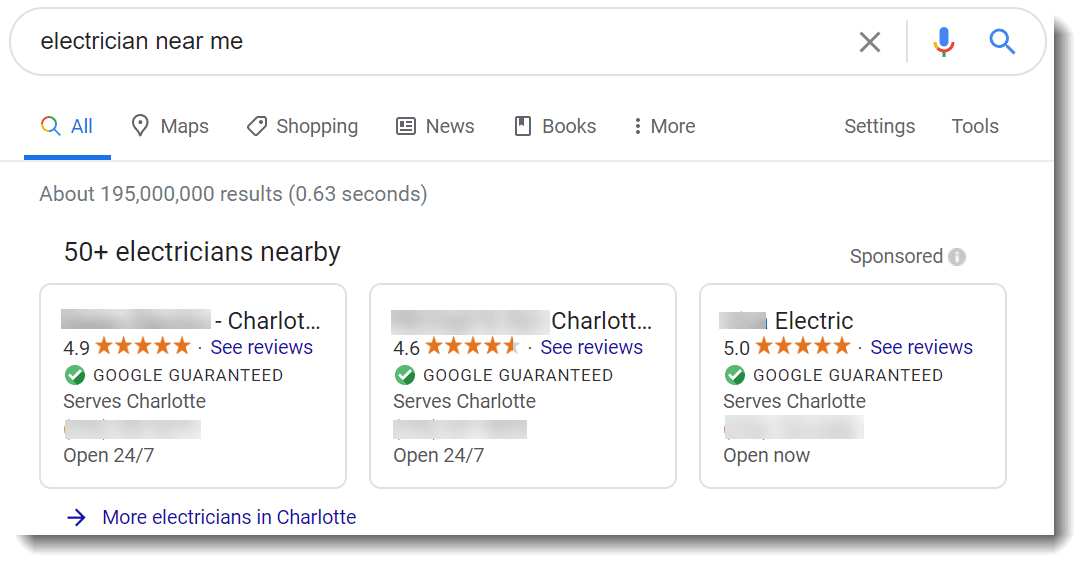This screenshot has width=1089, height=570.
Task: Start voice search with the microphone icon
Action: click(943, 42)
